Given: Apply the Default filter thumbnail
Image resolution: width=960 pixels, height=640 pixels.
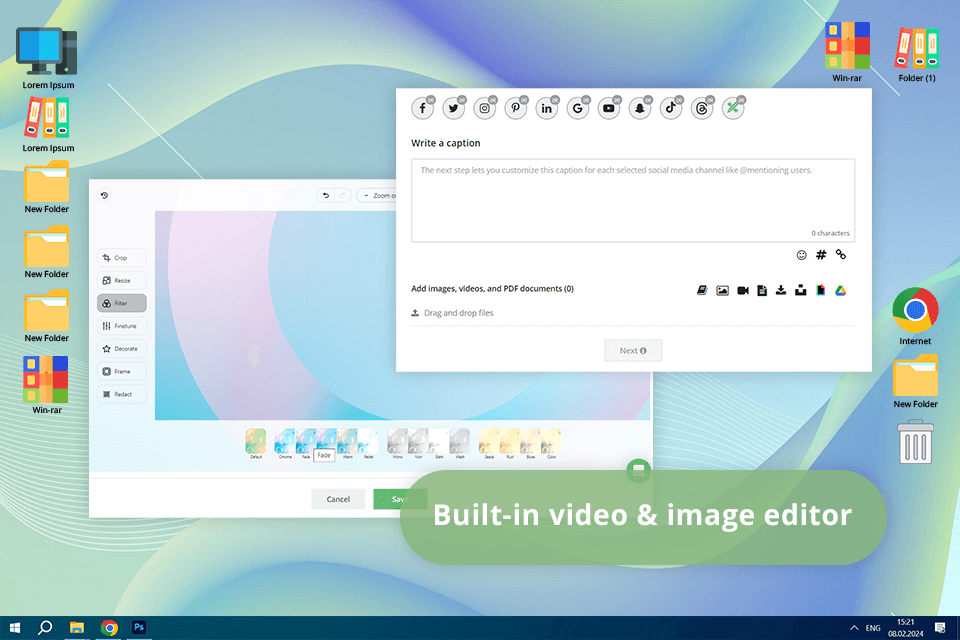Looking at the screenshot, I should 256,443.
